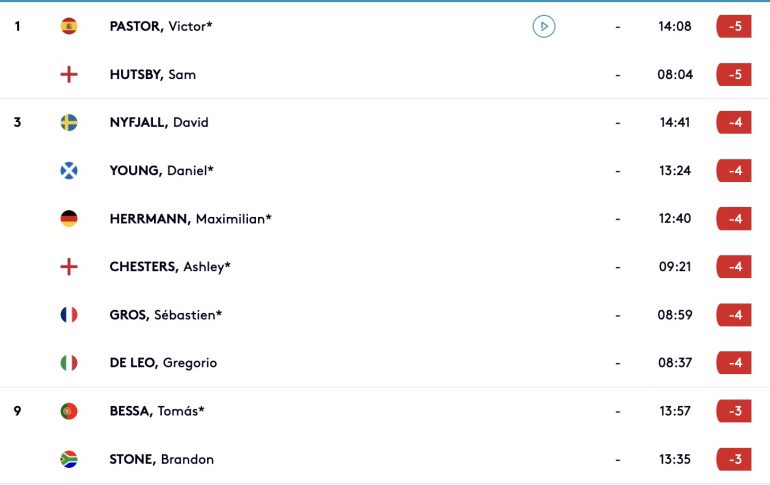The height and width of the screenshot is (485, 770).
Task: Open player profile for HUTSBY, Sam
Action: tap(153, 75)
